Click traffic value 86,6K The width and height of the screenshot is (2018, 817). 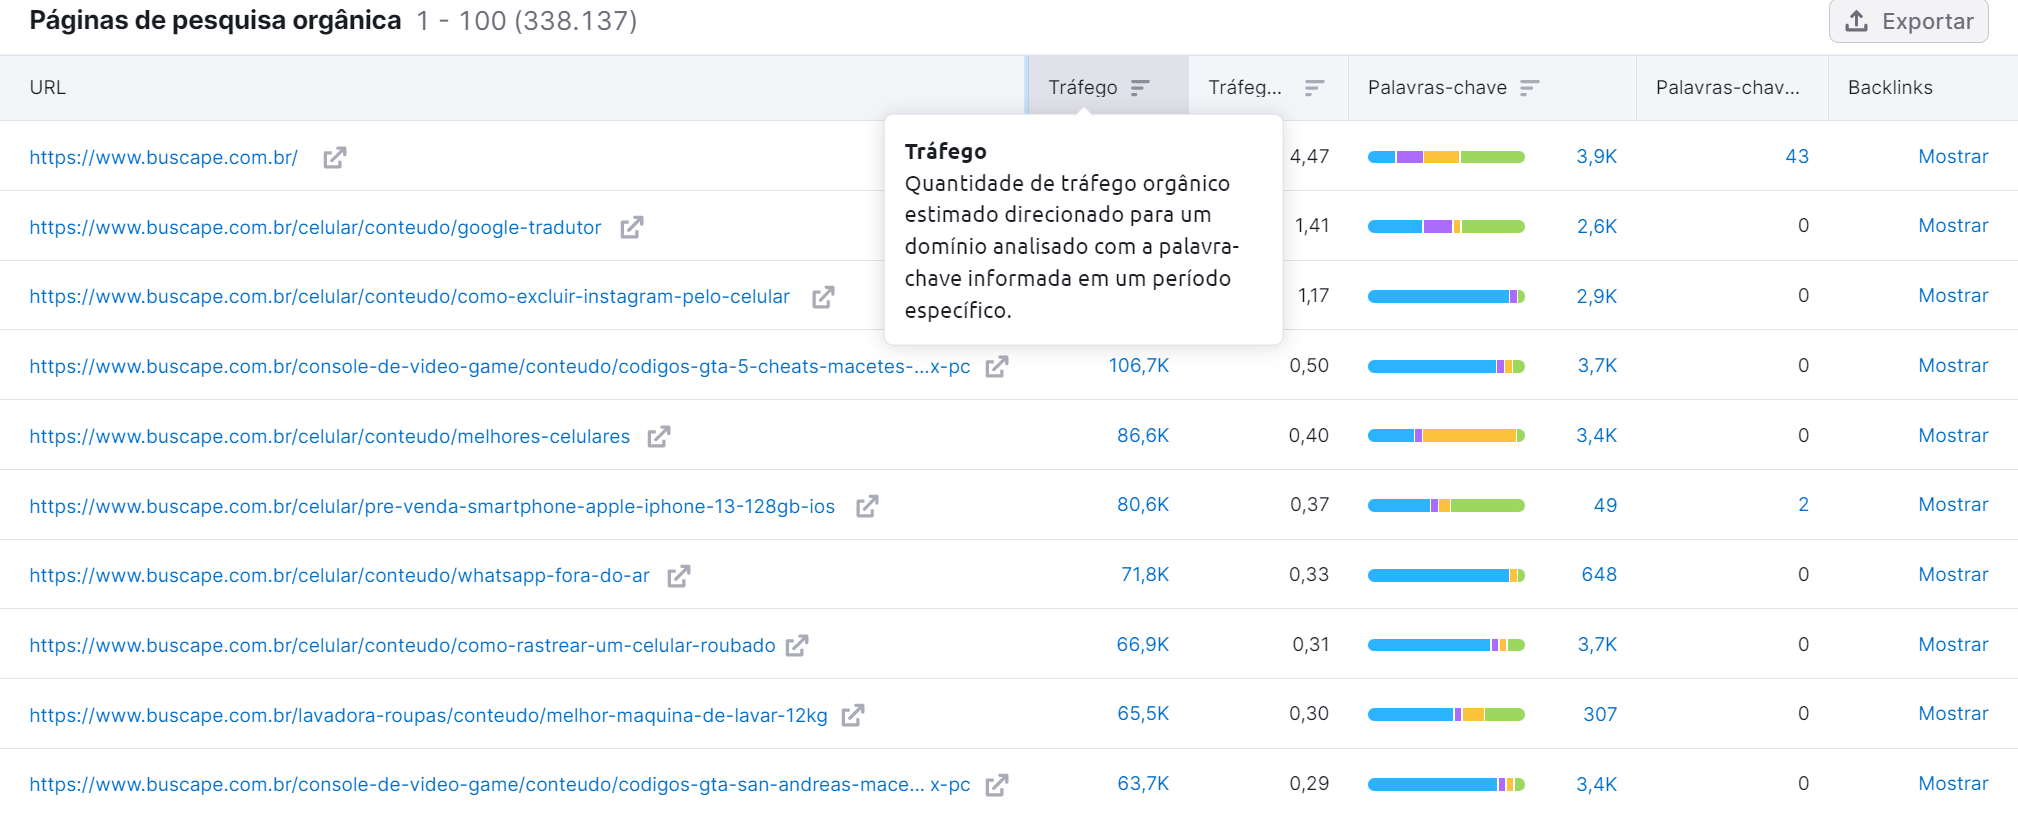point(1143,435)
